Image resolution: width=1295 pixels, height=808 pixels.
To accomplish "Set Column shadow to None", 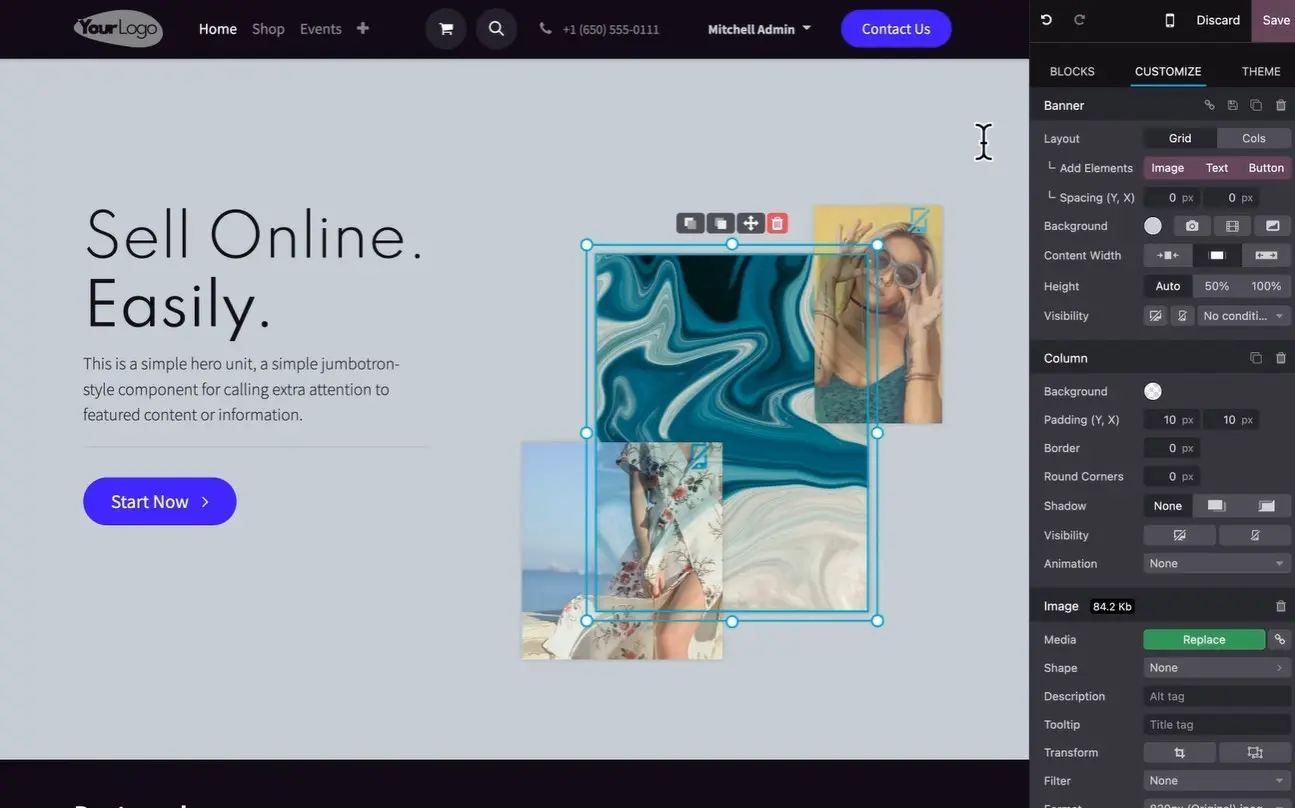I will click(1168, 506).
